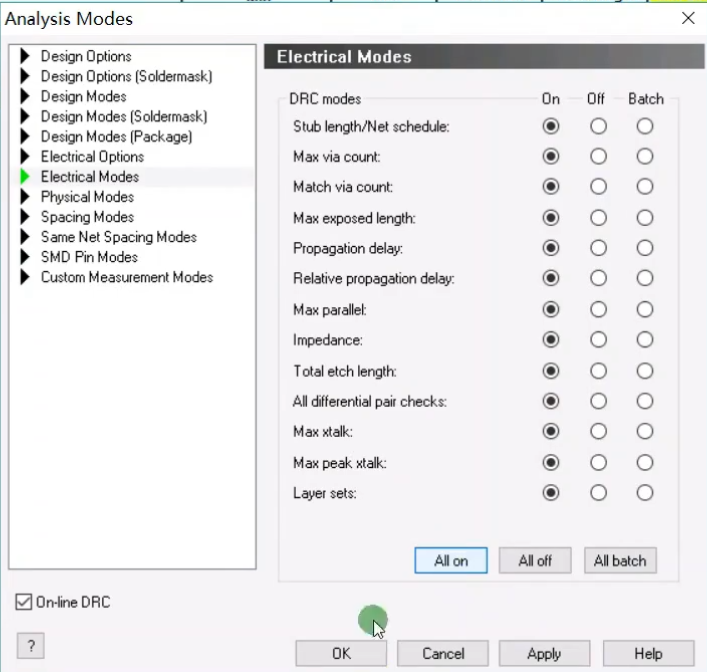Open Help for Analysis Modes

(x=648, y=654)
